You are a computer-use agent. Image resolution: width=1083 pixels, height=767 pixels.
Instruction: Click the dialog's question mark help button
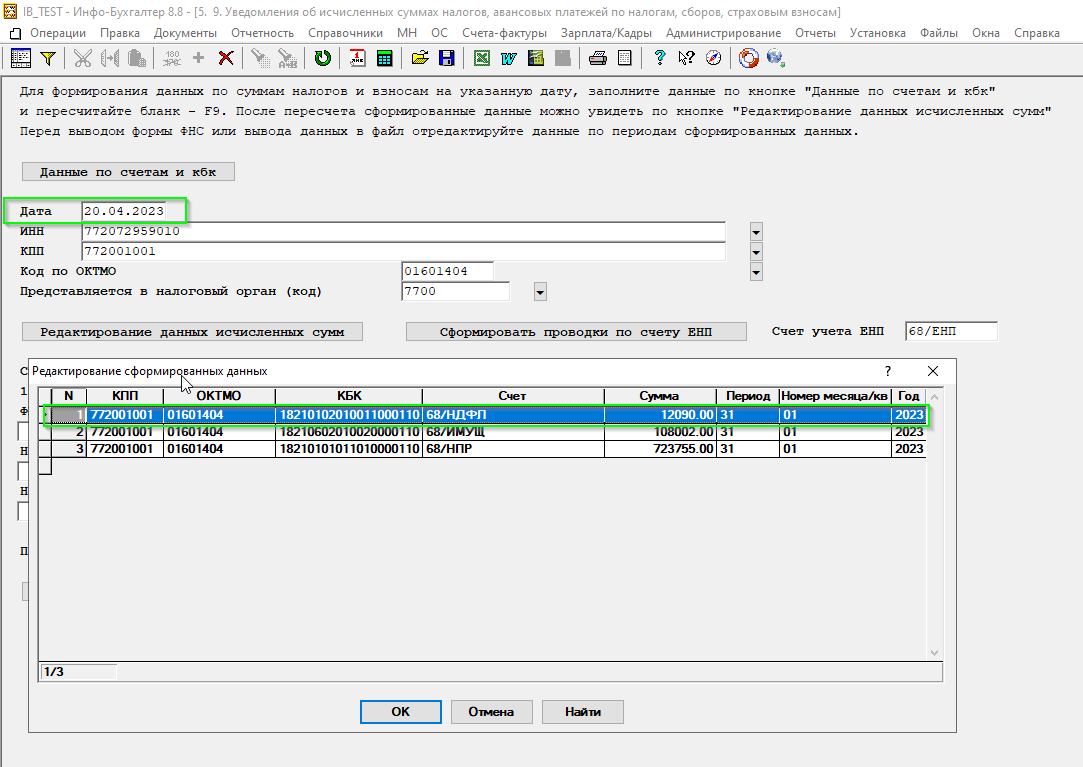pos(888,371)
